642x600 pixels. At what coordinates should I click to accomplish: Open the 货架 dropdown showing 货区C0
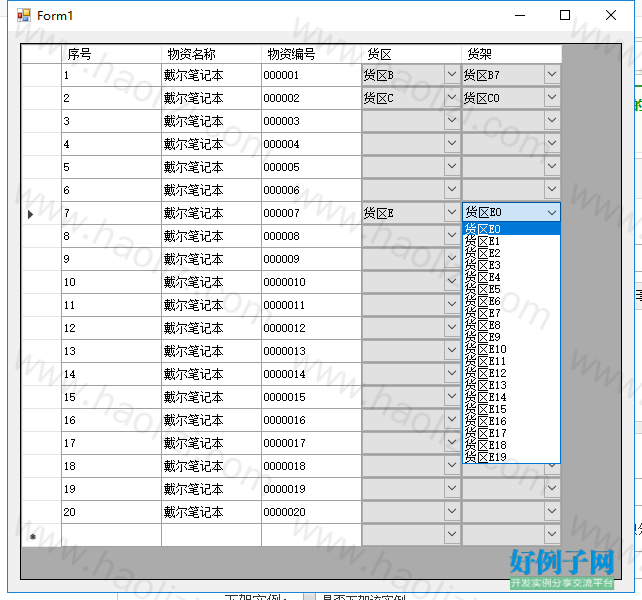tap(552, 97)
